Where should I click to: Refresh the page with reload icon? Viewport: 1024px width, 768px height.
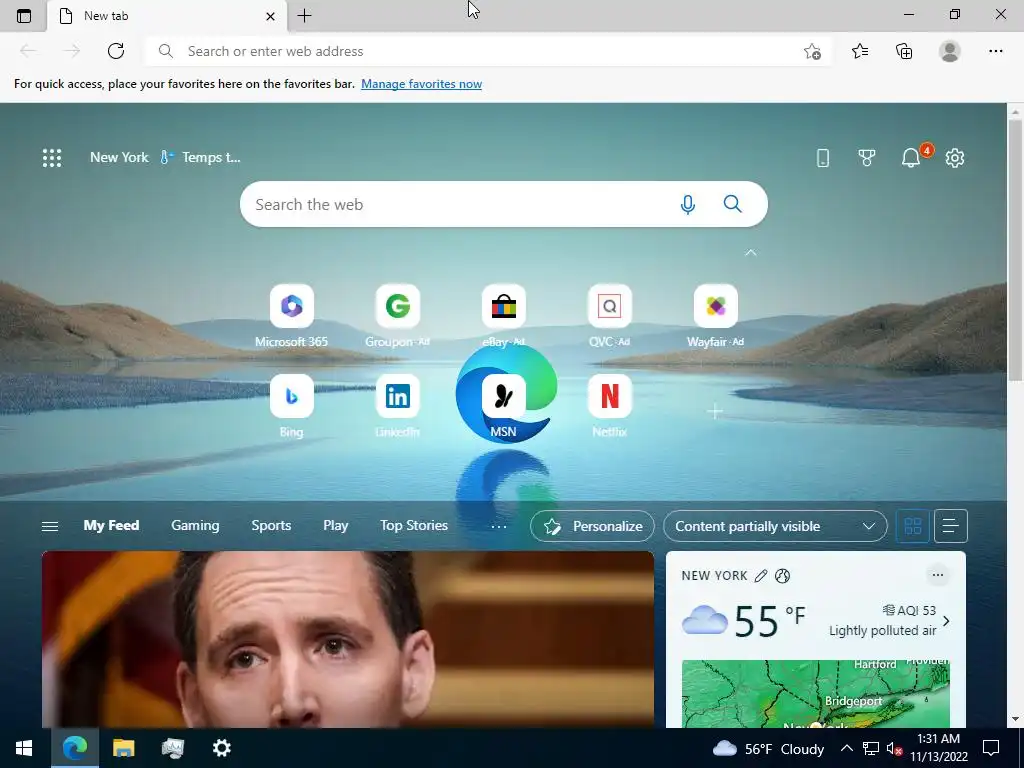(x=116, y=51)
